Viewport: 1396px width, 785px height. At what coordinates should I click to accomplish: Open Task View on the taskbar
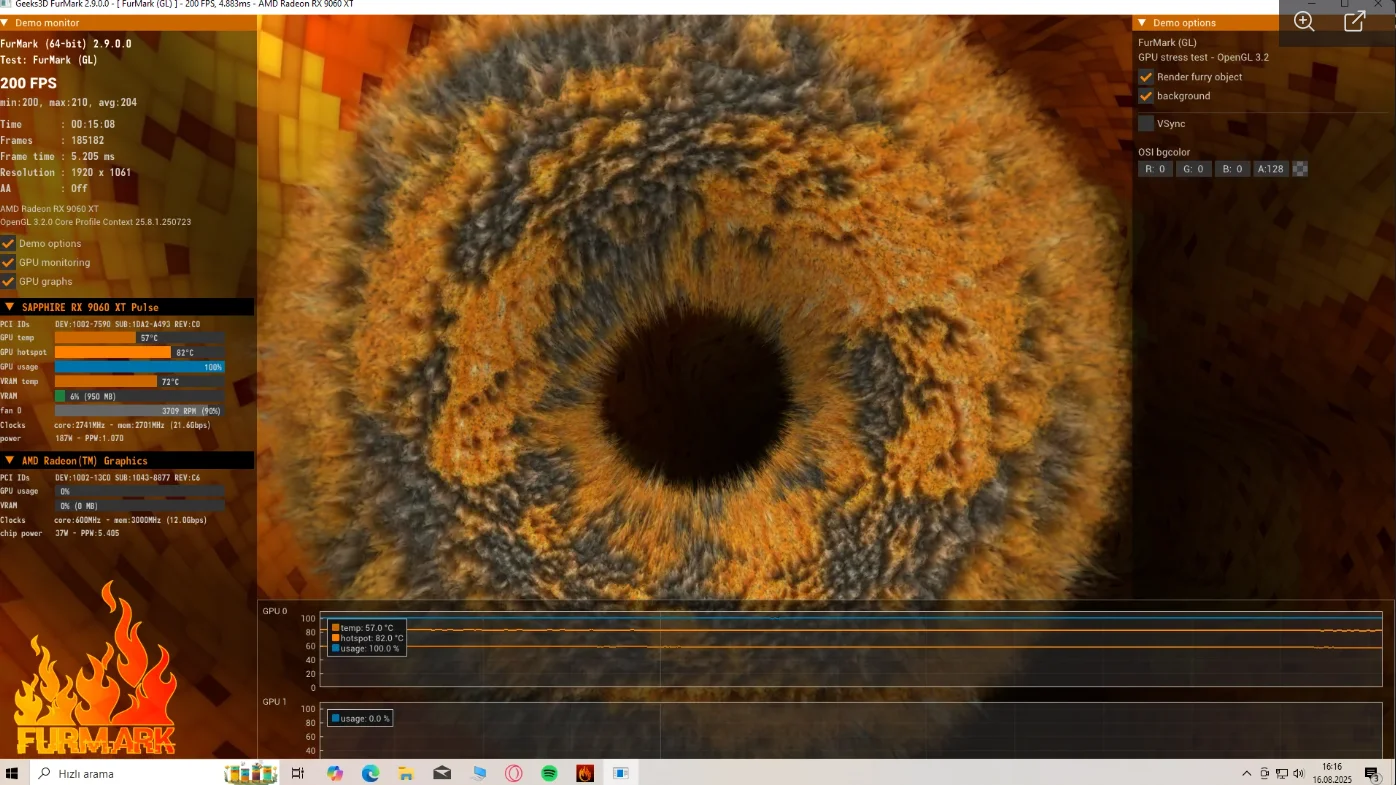pos(297,773)
